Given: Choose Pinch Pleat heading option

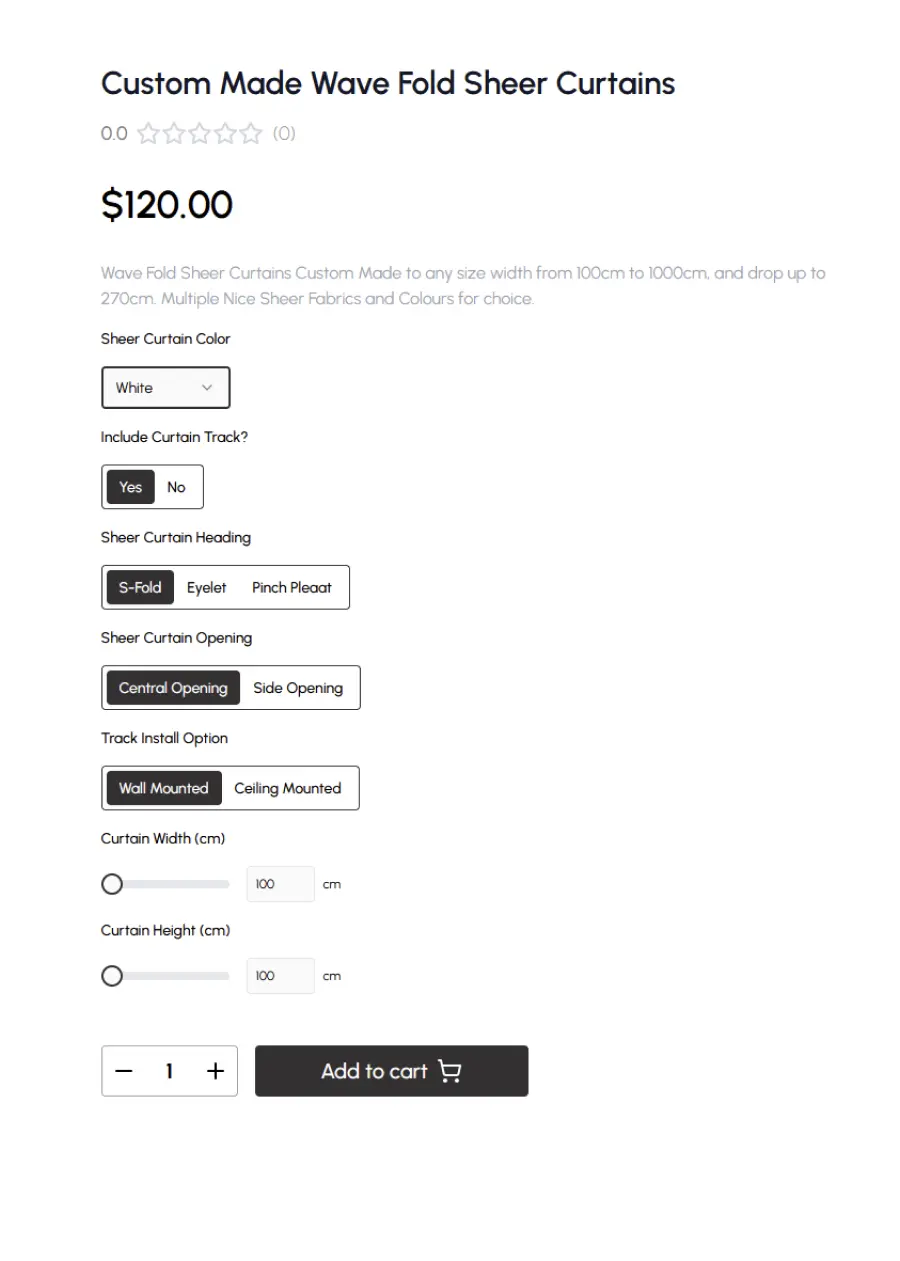Looking at the screenshot, I should (291, 587).
